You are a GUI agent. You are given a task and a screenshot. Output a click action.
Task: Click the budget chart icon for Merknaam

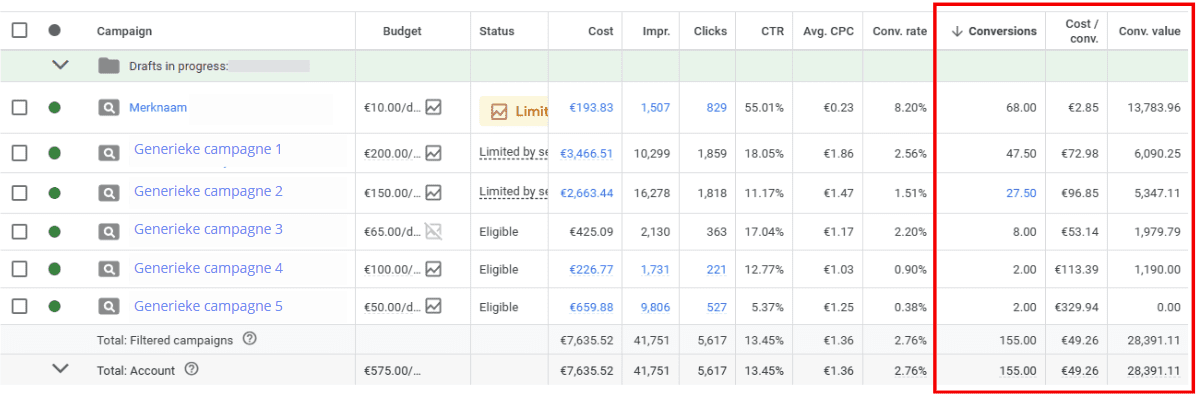pyautogui.click(x=434, y=108)
